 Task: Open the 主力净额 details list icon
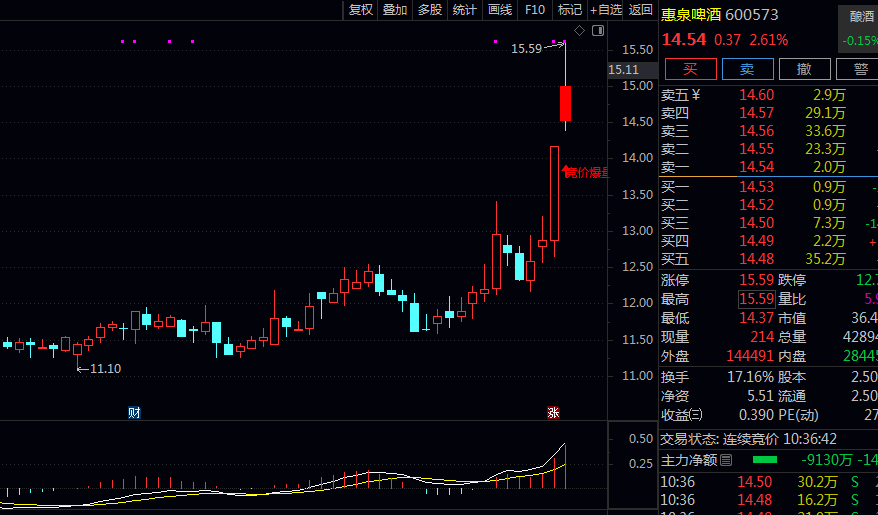(726, 460)
